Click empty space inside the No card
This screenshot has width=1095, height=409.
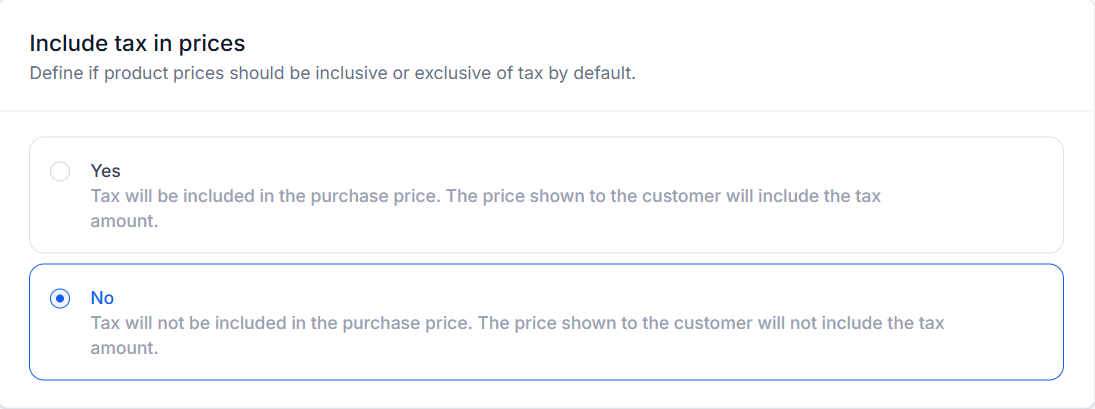click(x=1000, y=350)
